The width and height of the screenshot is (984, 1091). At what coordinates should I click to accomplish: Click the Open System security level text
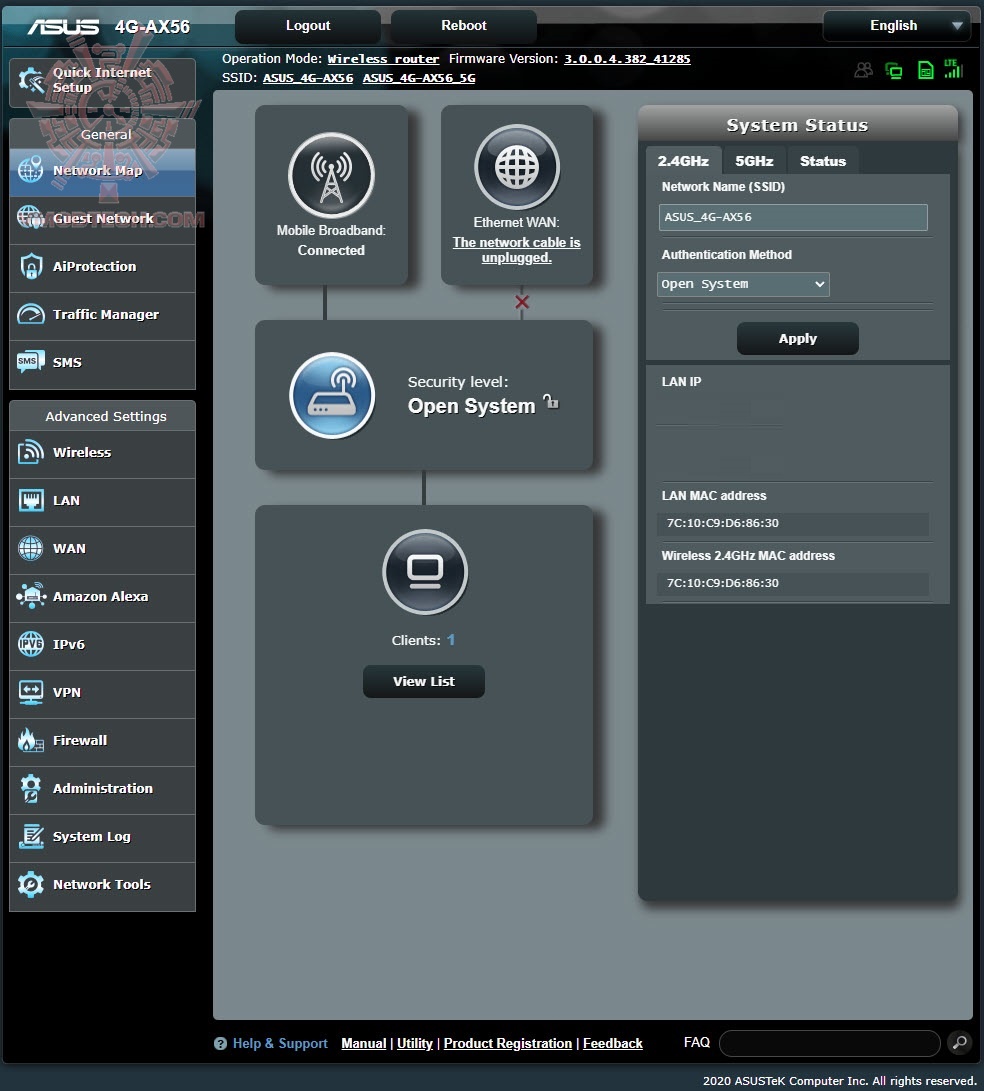tap(471, 406)
